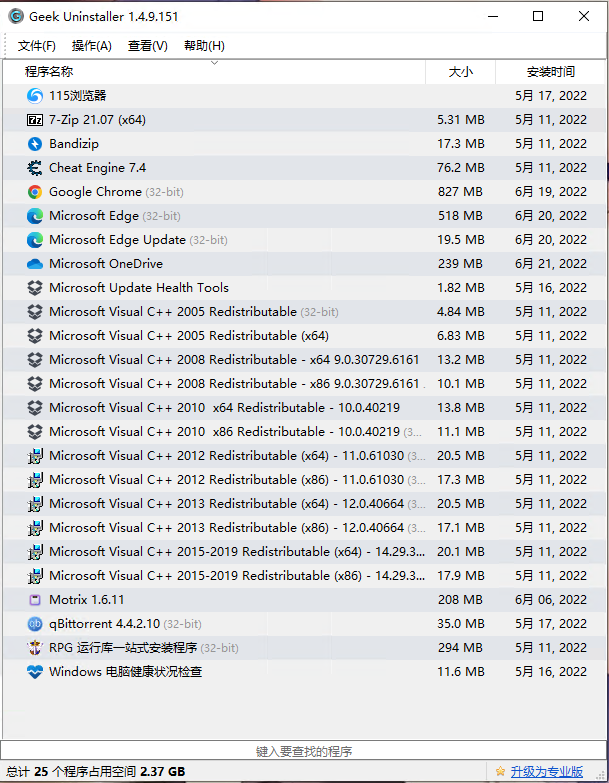
Task: Click icon of Visual C++ 2010 x86 Redistributable
Action: (35, 431)
